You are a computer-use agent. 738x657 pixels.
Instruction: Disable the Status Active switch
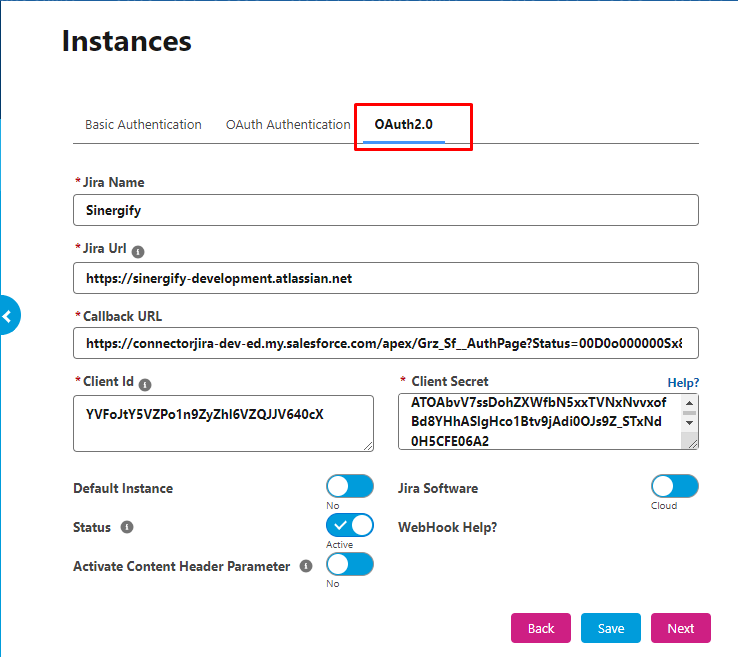[350, 525]
